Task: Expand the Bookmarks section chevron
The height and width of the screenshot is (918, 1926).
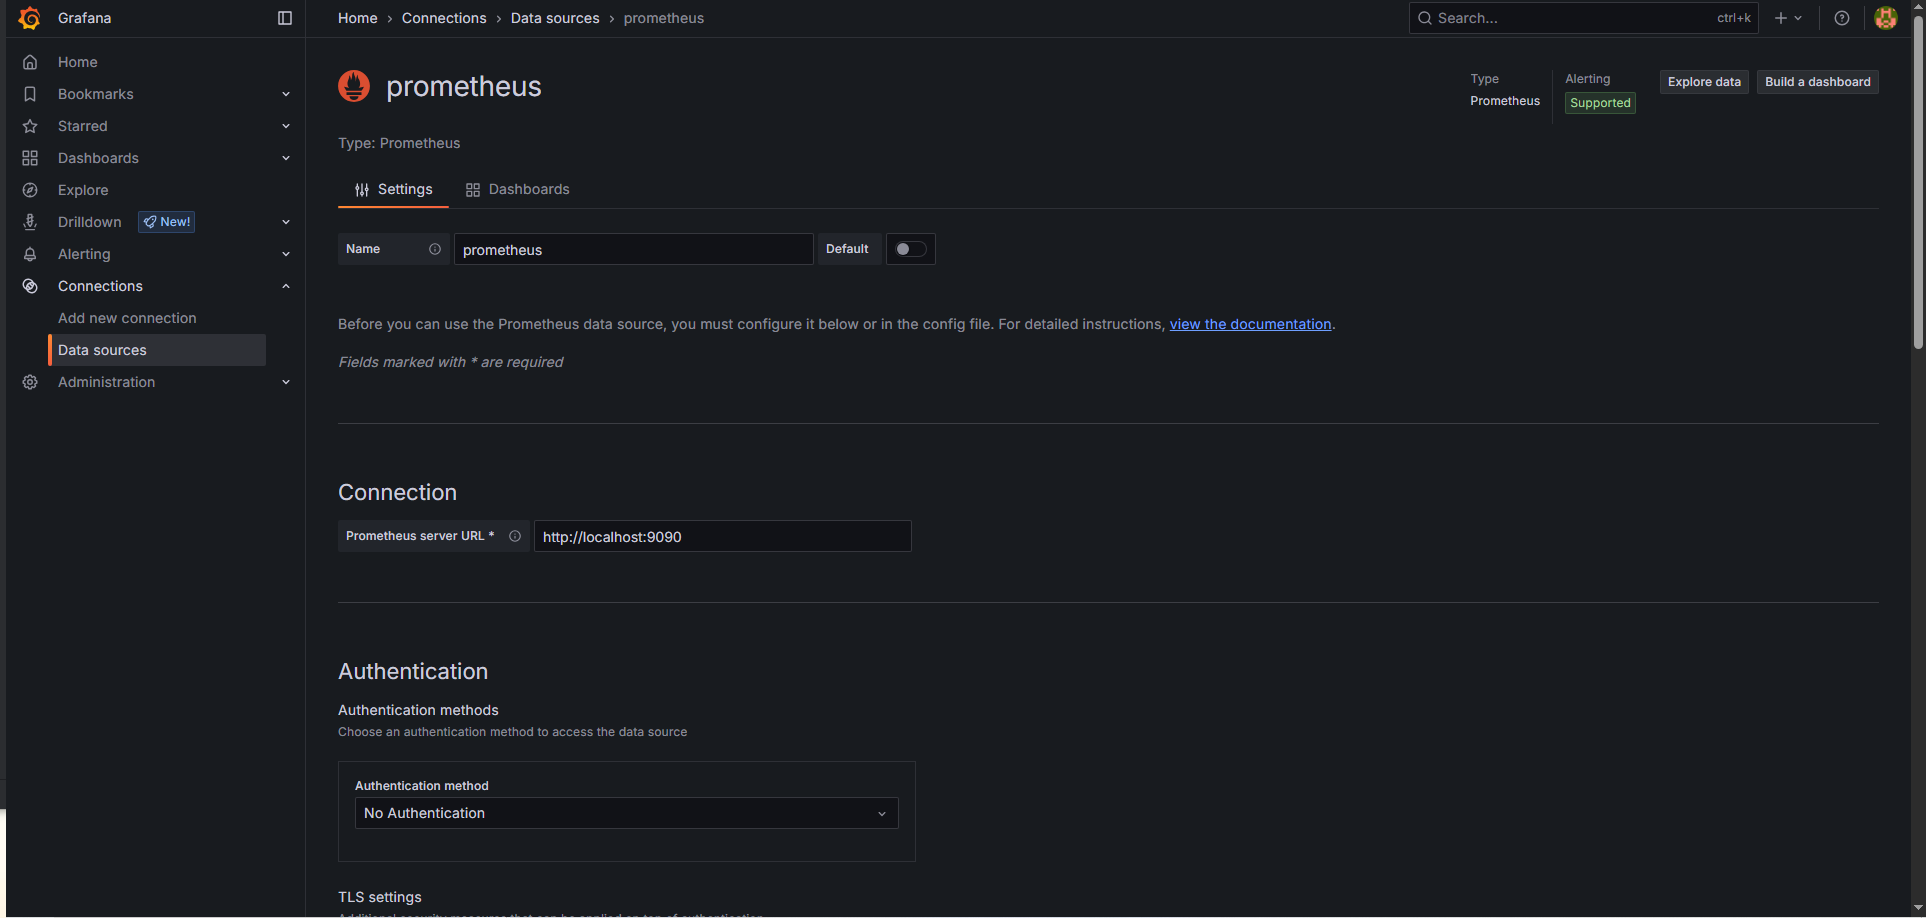Action: (286, 94)
